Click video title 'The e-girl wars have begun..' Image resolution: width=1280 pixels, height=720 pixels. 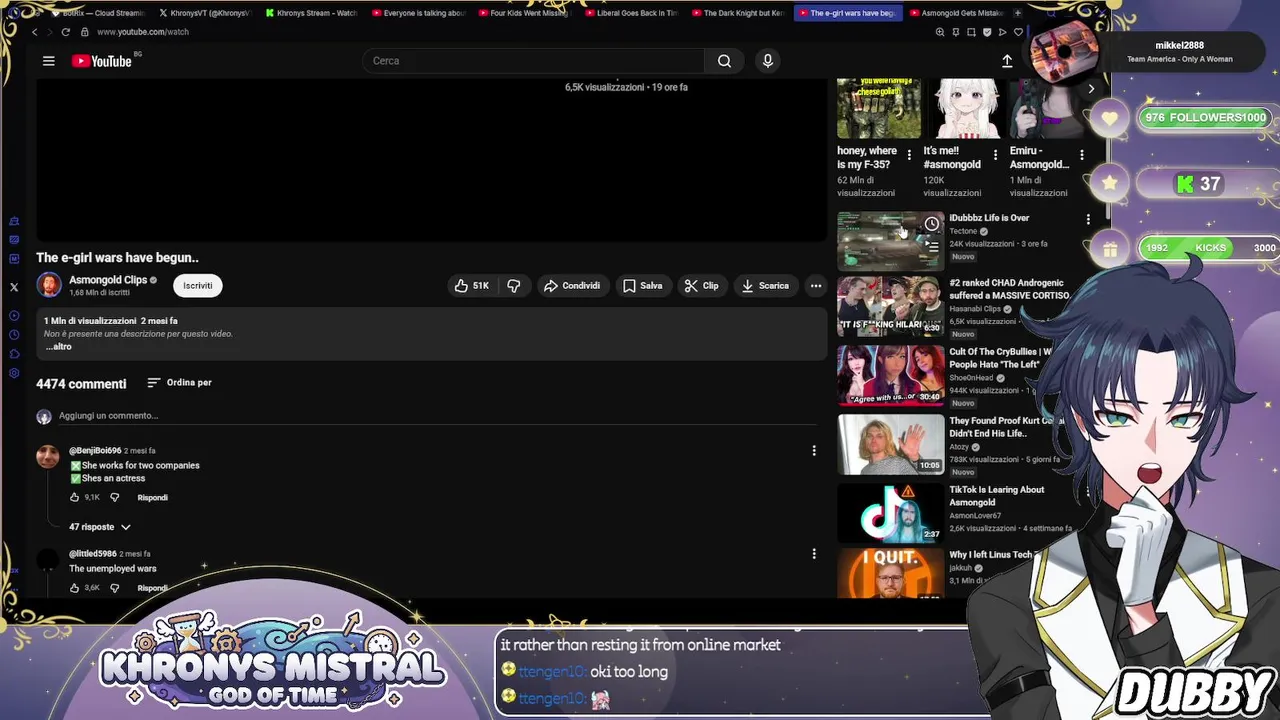(117, 258)
